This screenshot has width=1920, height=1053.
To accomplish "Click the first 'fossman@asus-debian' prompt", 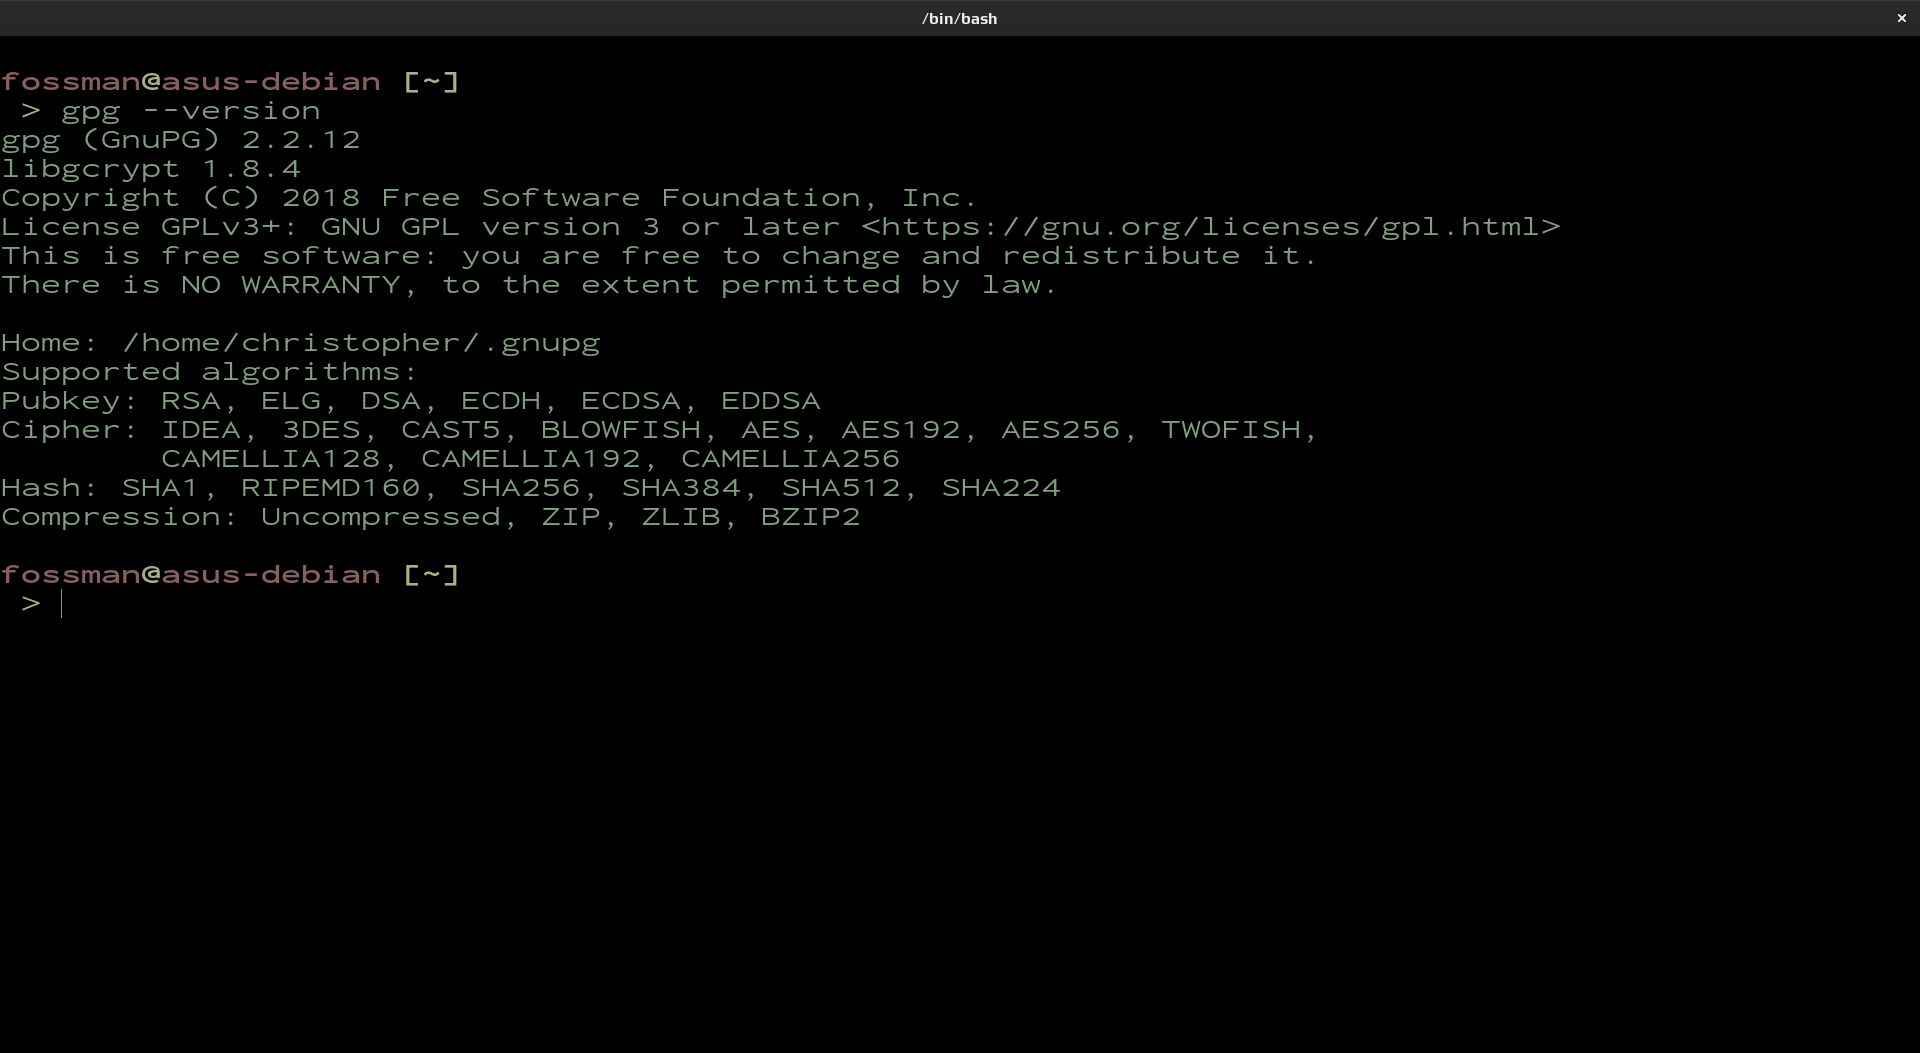I will point(190,82).
